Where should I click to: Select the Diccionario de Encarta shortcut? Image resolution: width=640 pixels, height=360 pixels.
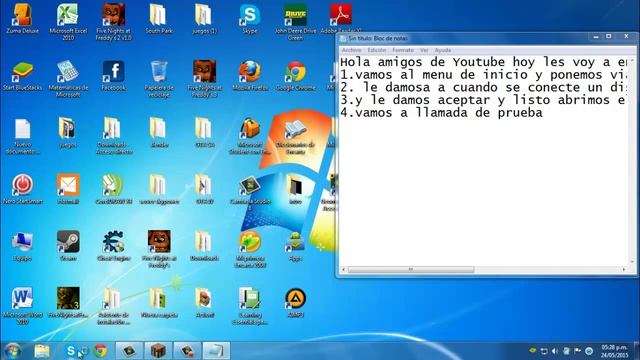click(x=295, y=136)
